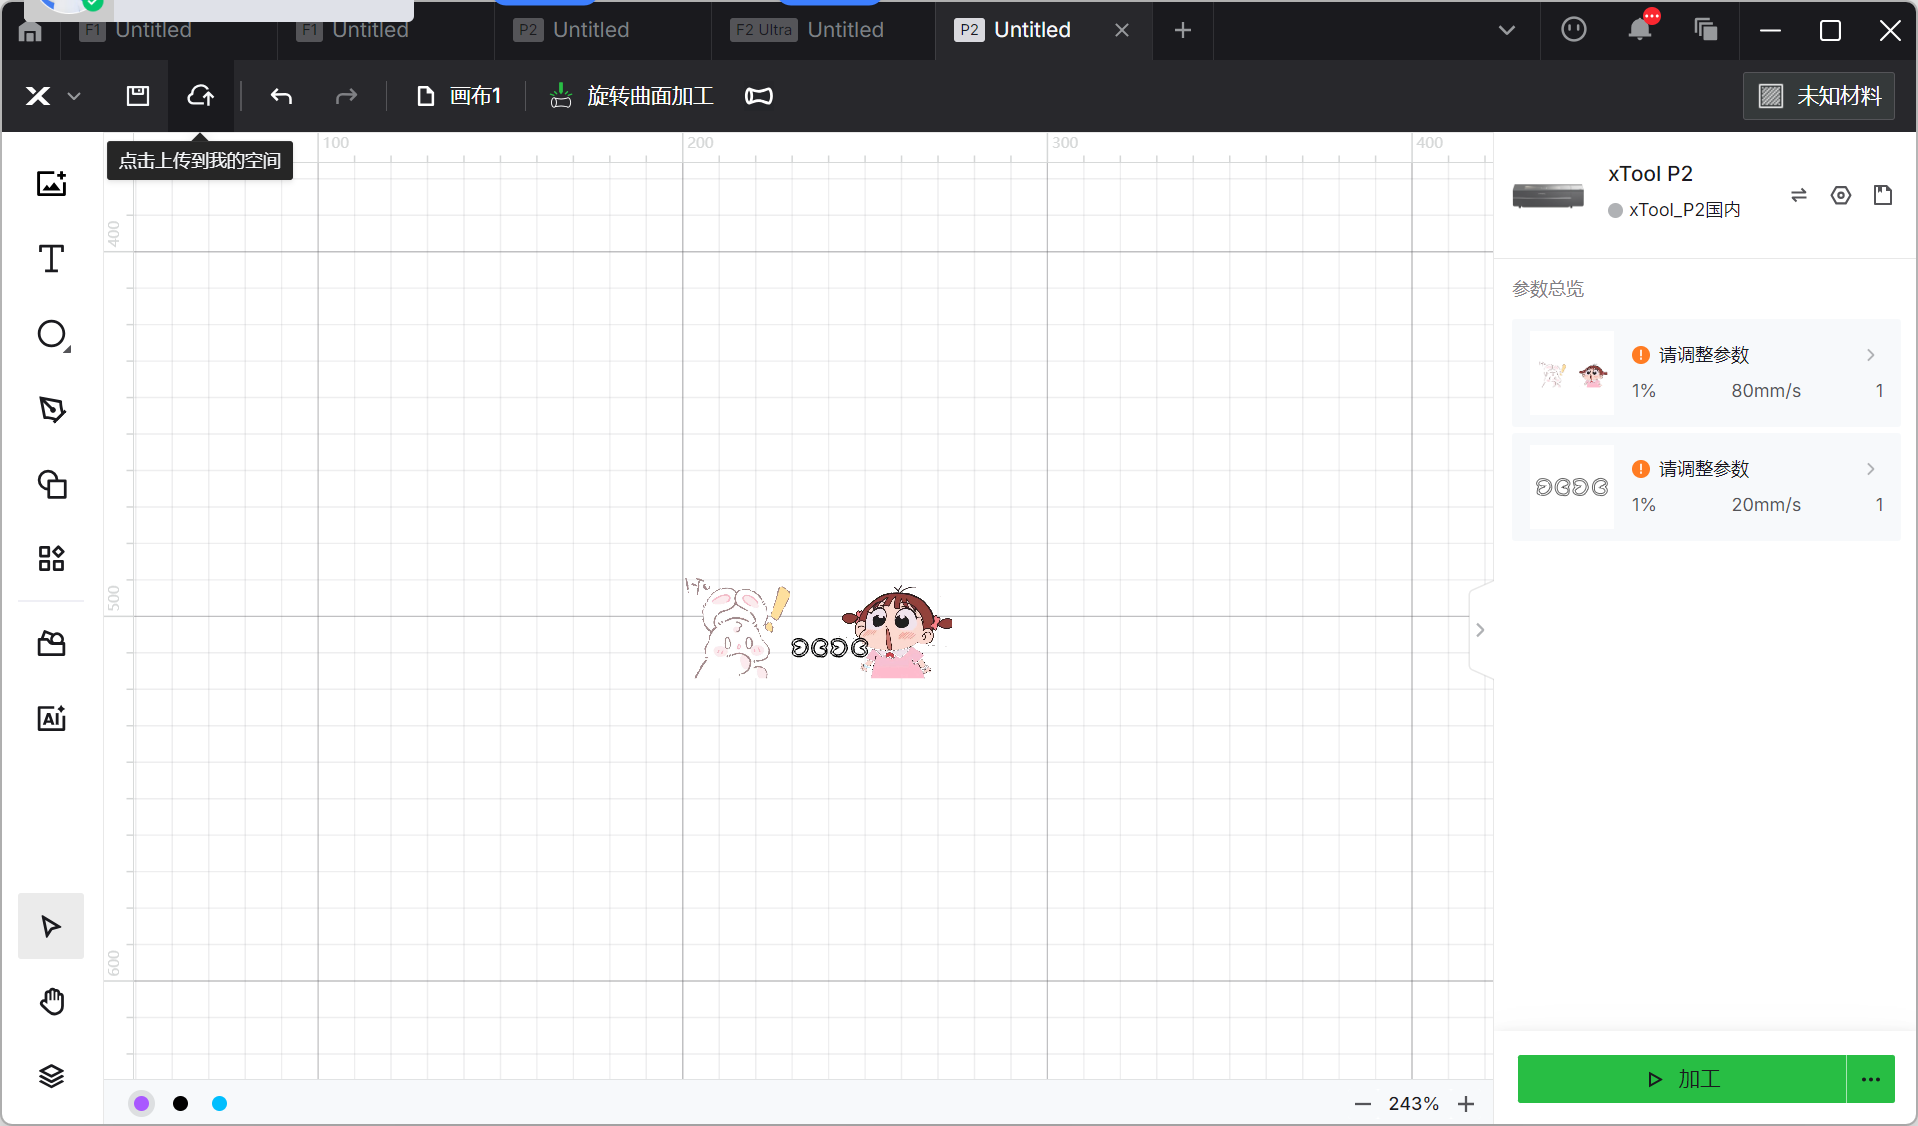Switch to the F2 Ultra Untitled tab

808,30
